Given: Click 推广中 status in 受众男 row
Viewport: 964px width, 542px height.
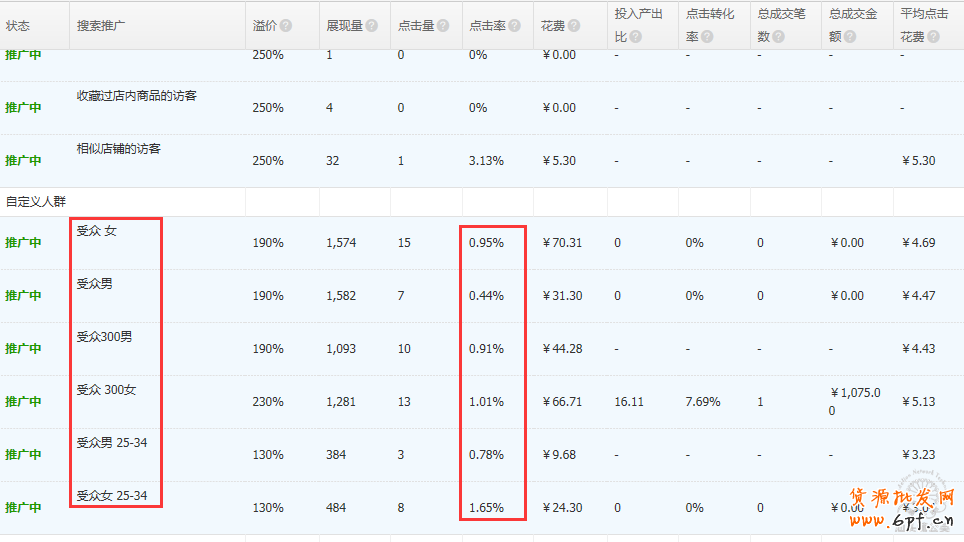Looking at the screenshot, I should point(23,296).
